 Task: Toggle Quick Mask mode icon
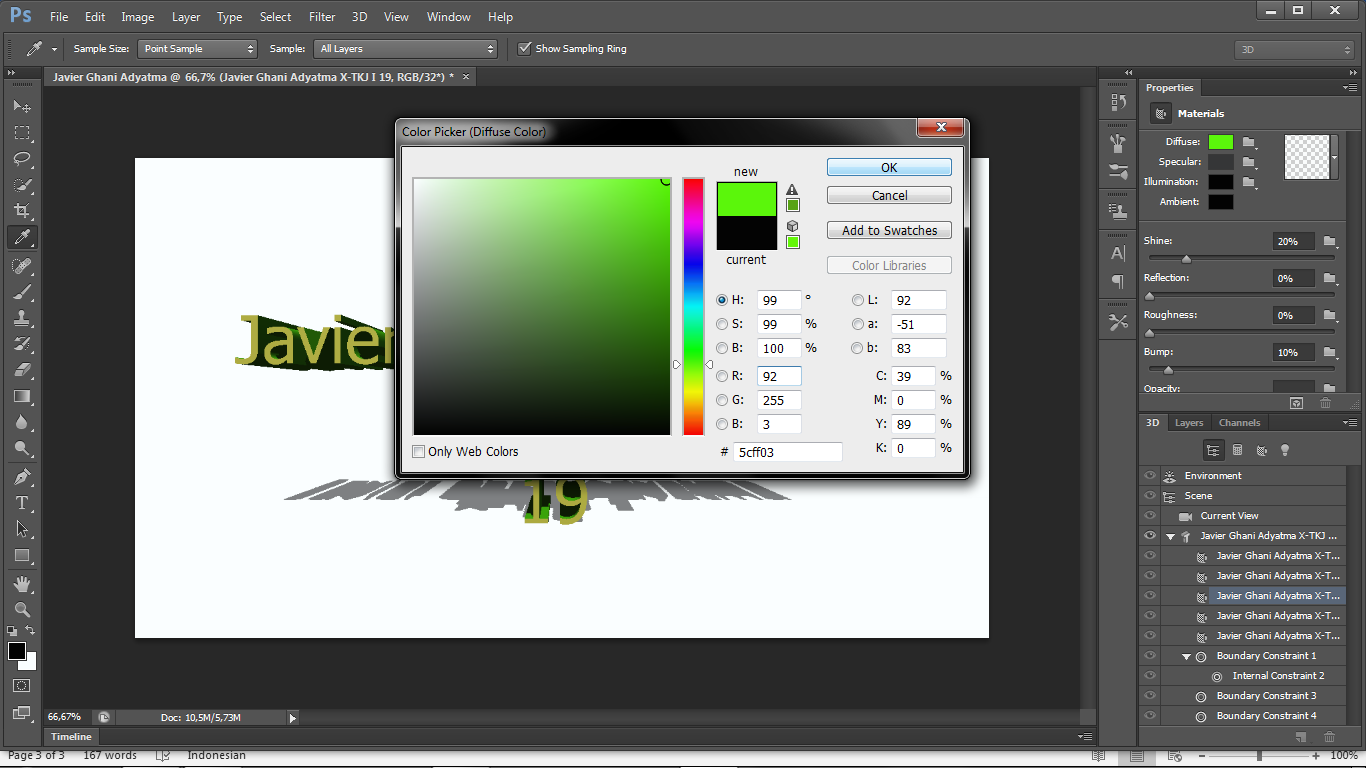tap(21, 686)
